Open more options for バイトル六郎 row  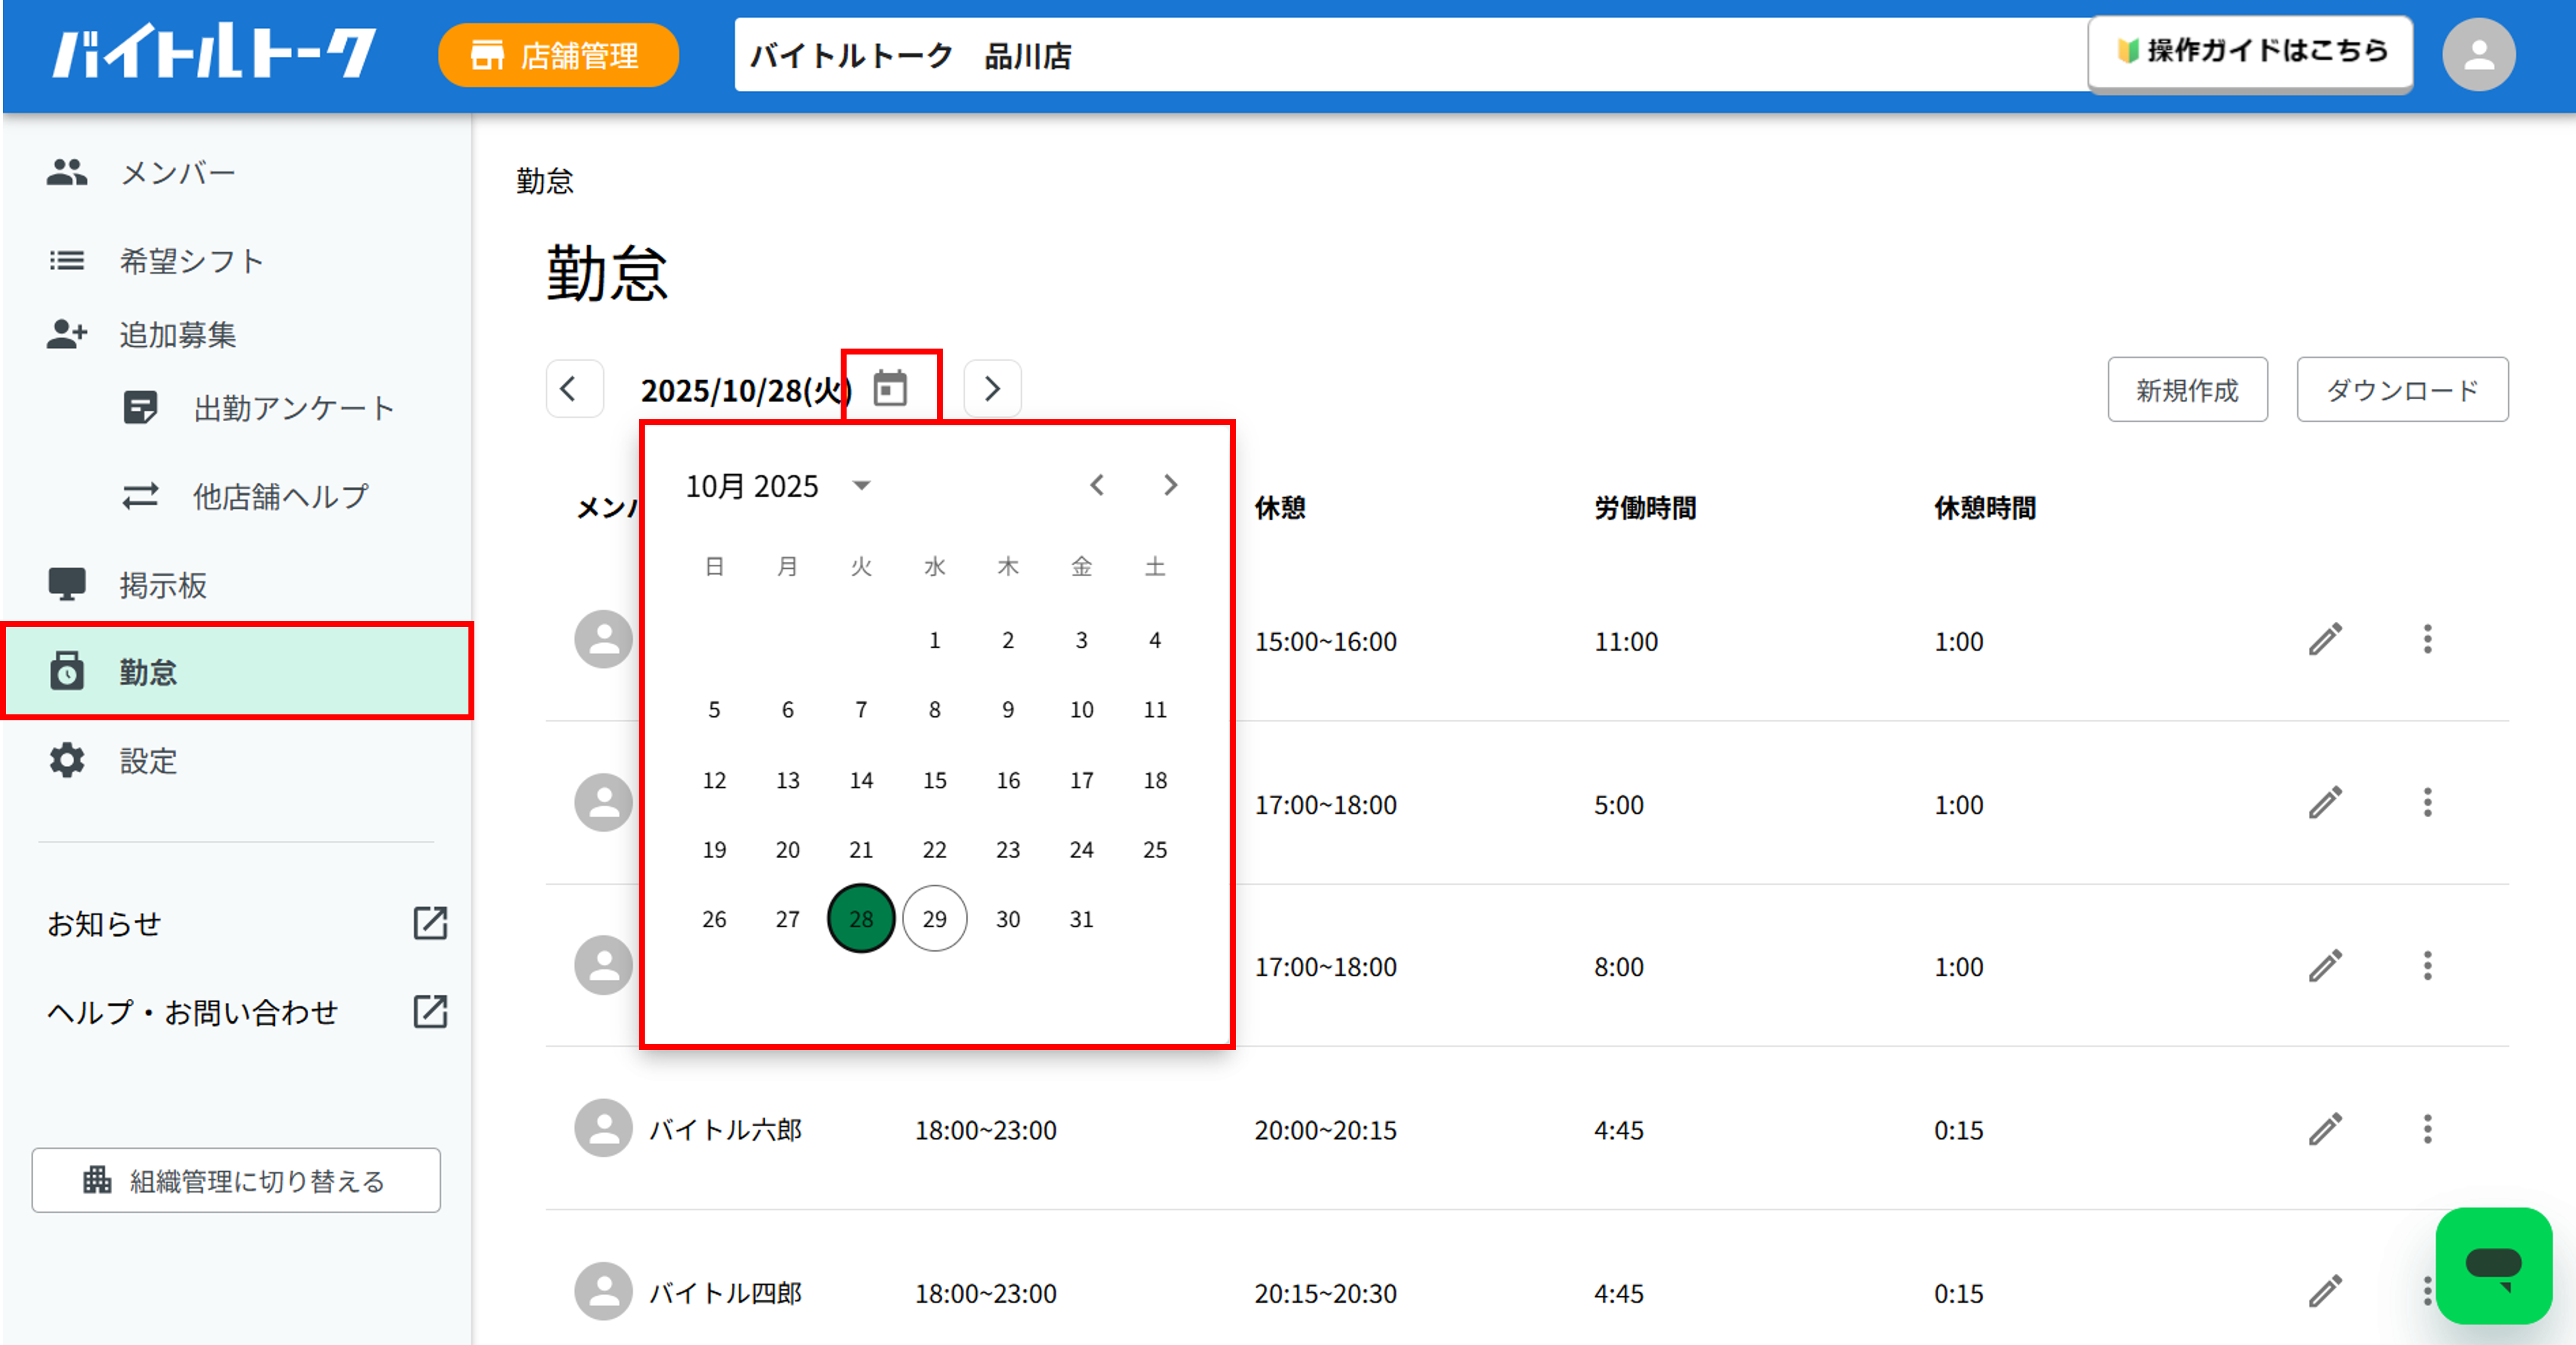click(x=2427, y=1129)
